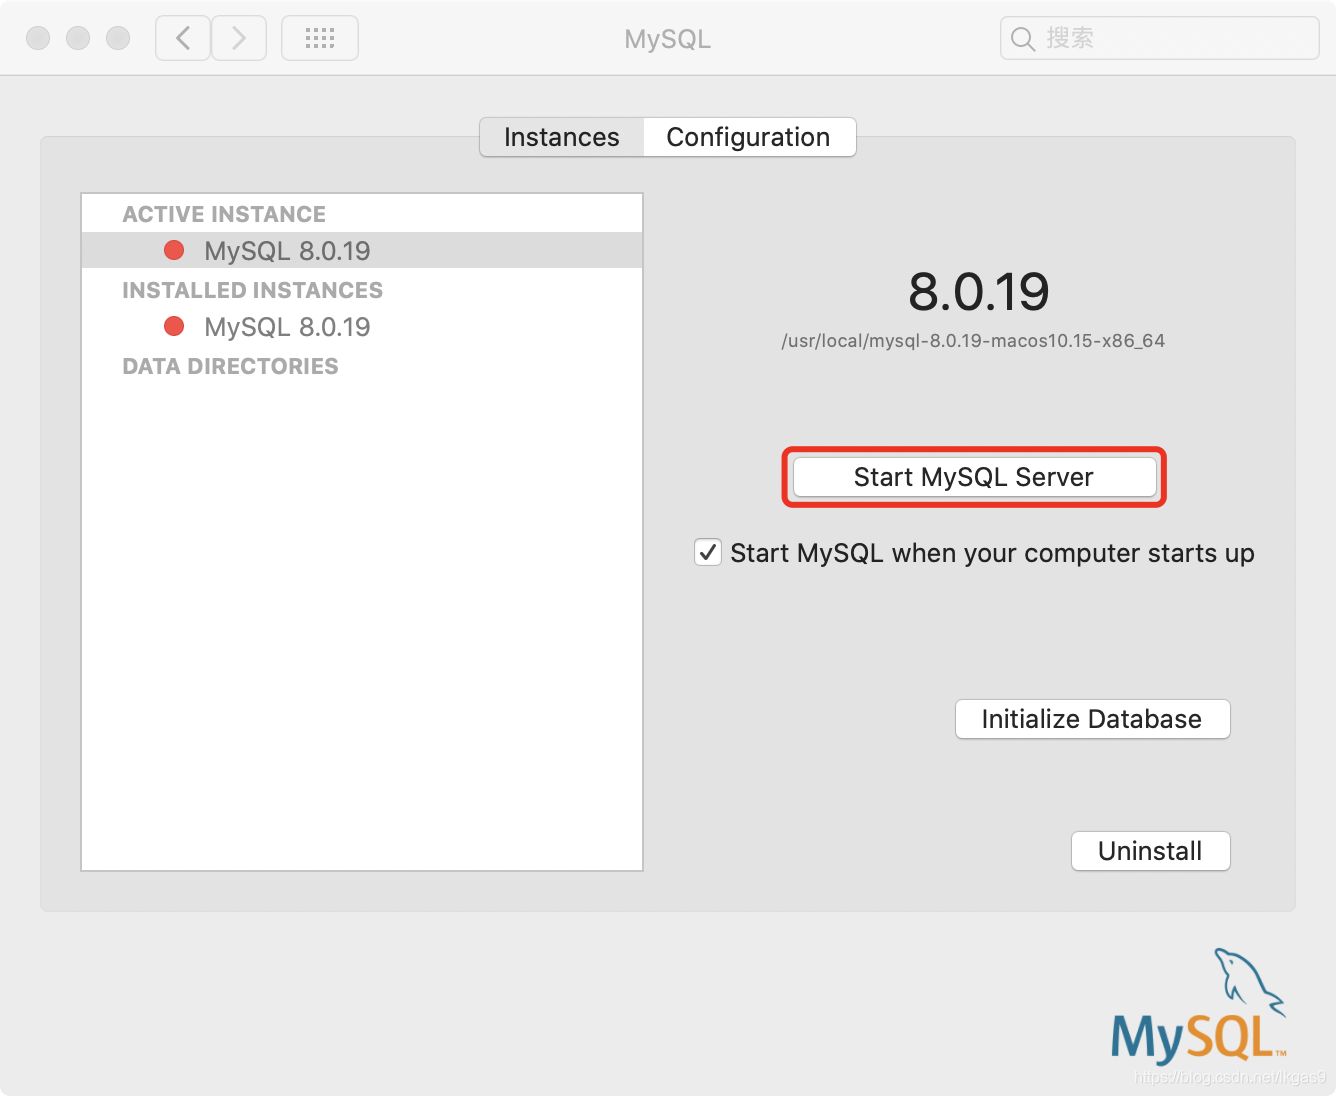Click the search magnifier icon
Viewport: 1336px width, 1096px height.
1022,39
